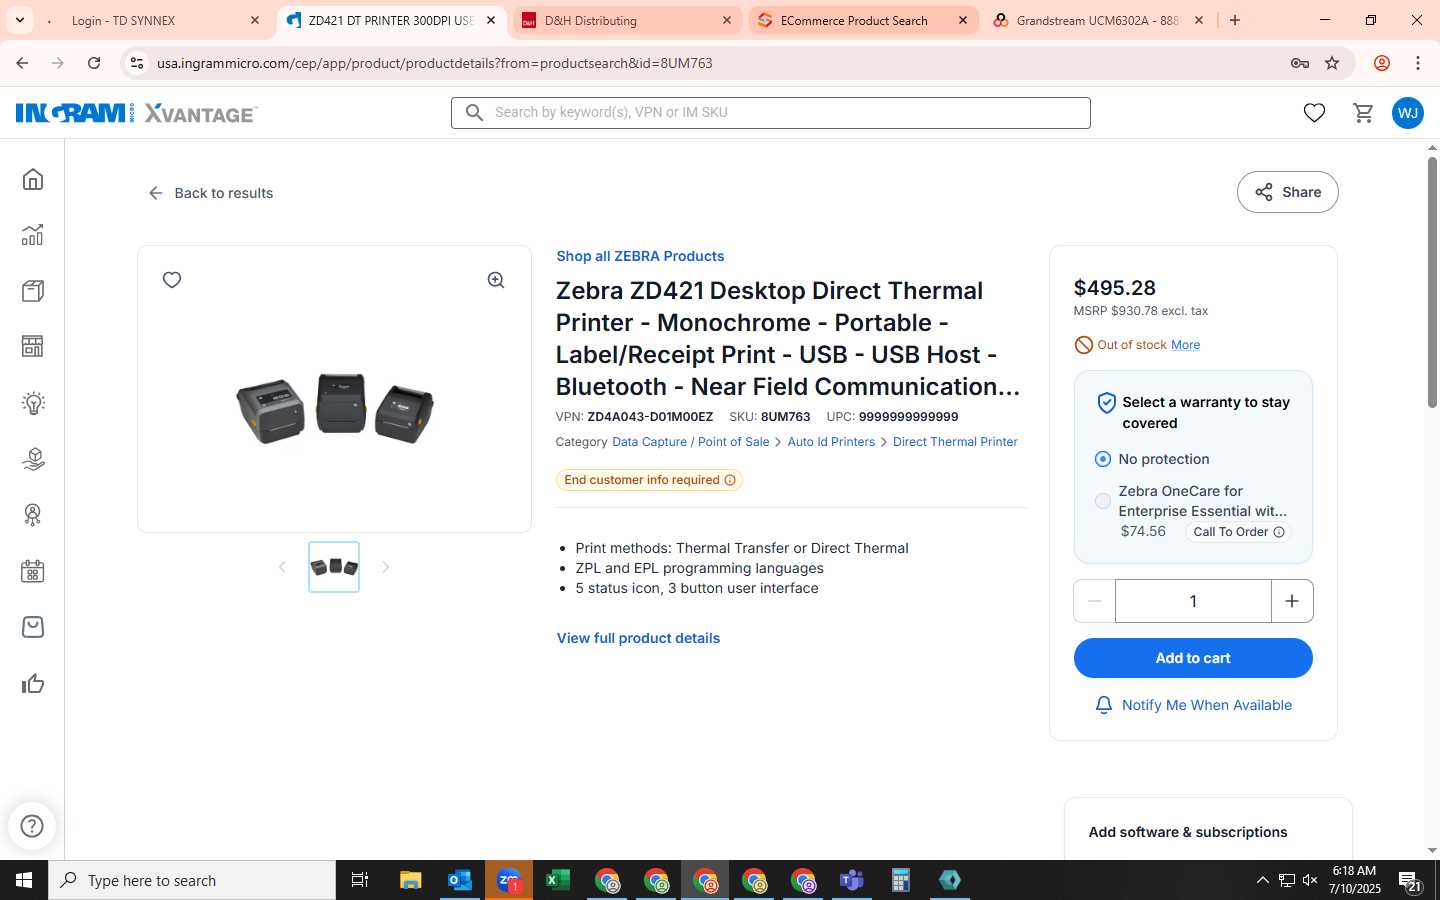The width and height of the screenshot is (1440, 900).
Task: Add product image to favorites heart
Action: point(172,280)
